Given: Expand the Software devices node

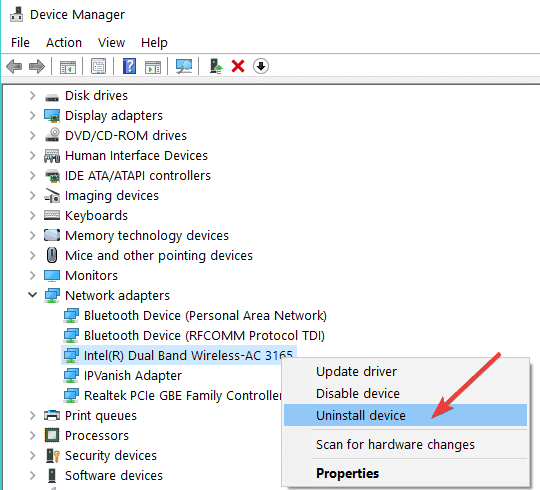Looking at the screenshot, I should (x=33, y=476).
